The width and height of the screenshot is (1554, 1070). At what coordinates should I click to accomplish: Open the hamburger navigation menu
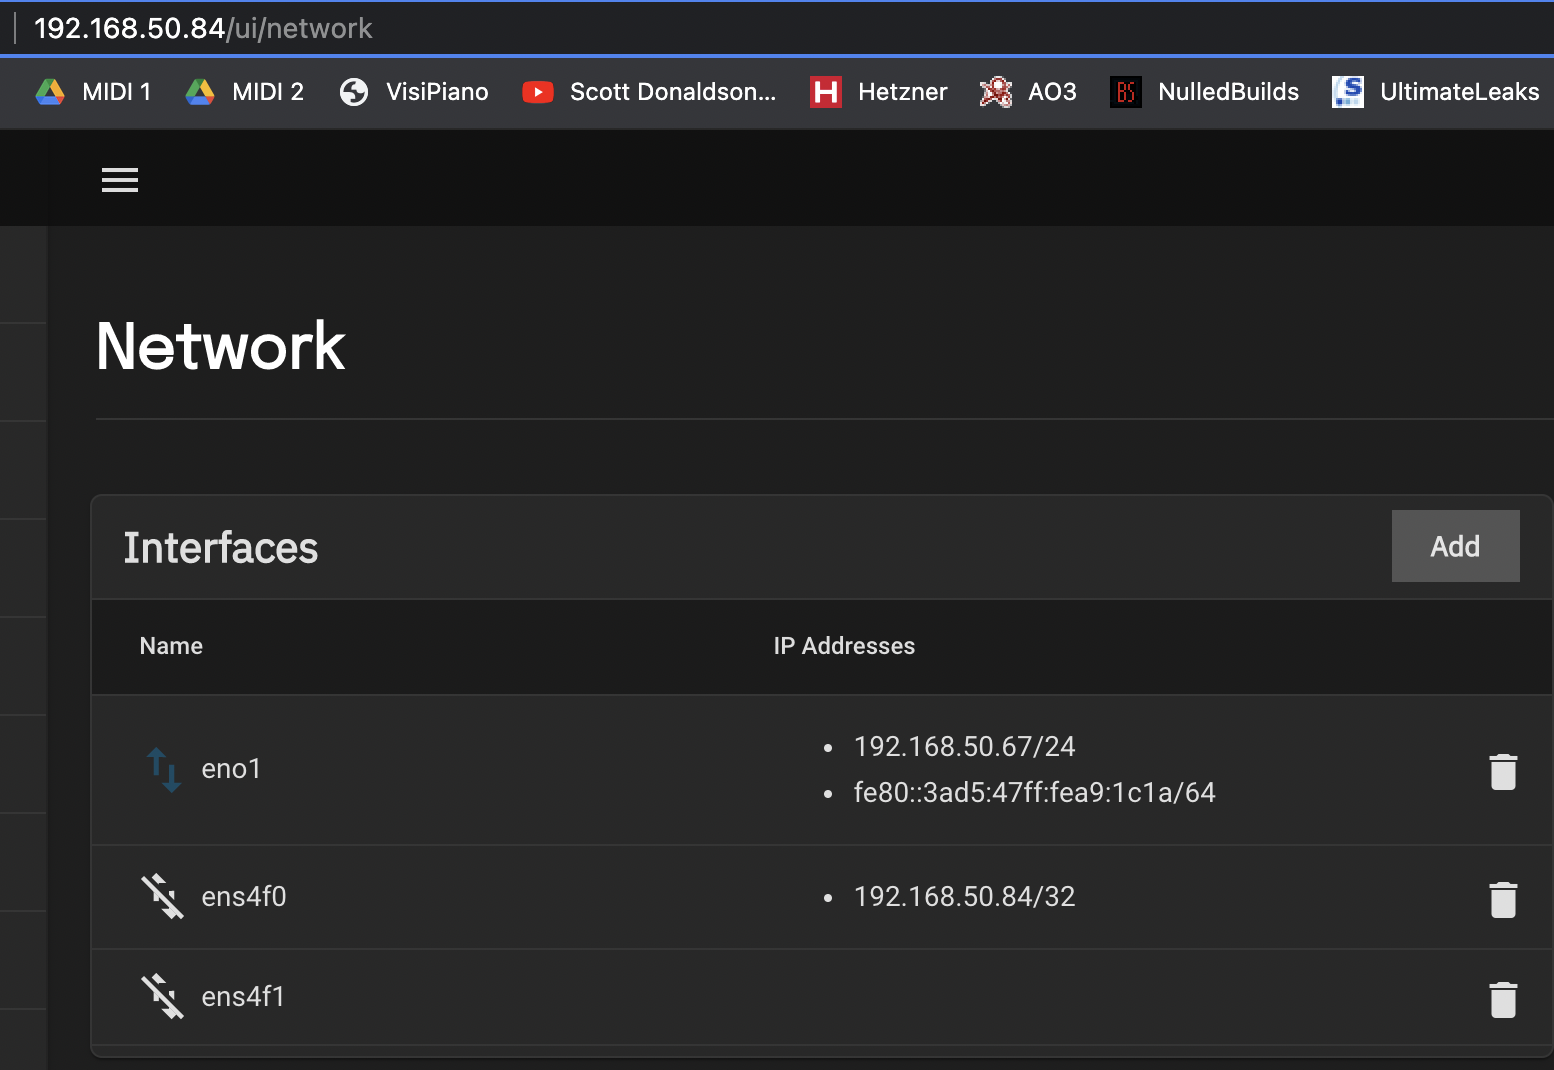coord(120,180)
